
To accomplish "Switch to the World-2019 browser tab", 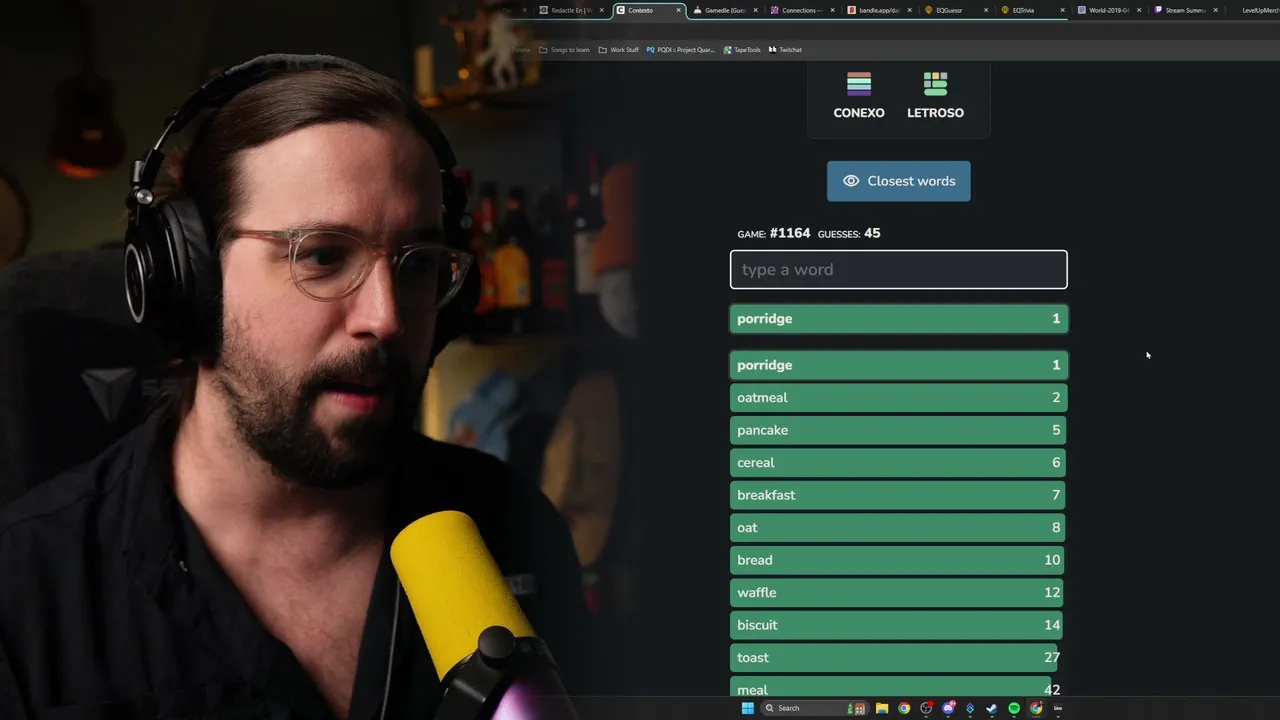I will tap(1108, 10).
